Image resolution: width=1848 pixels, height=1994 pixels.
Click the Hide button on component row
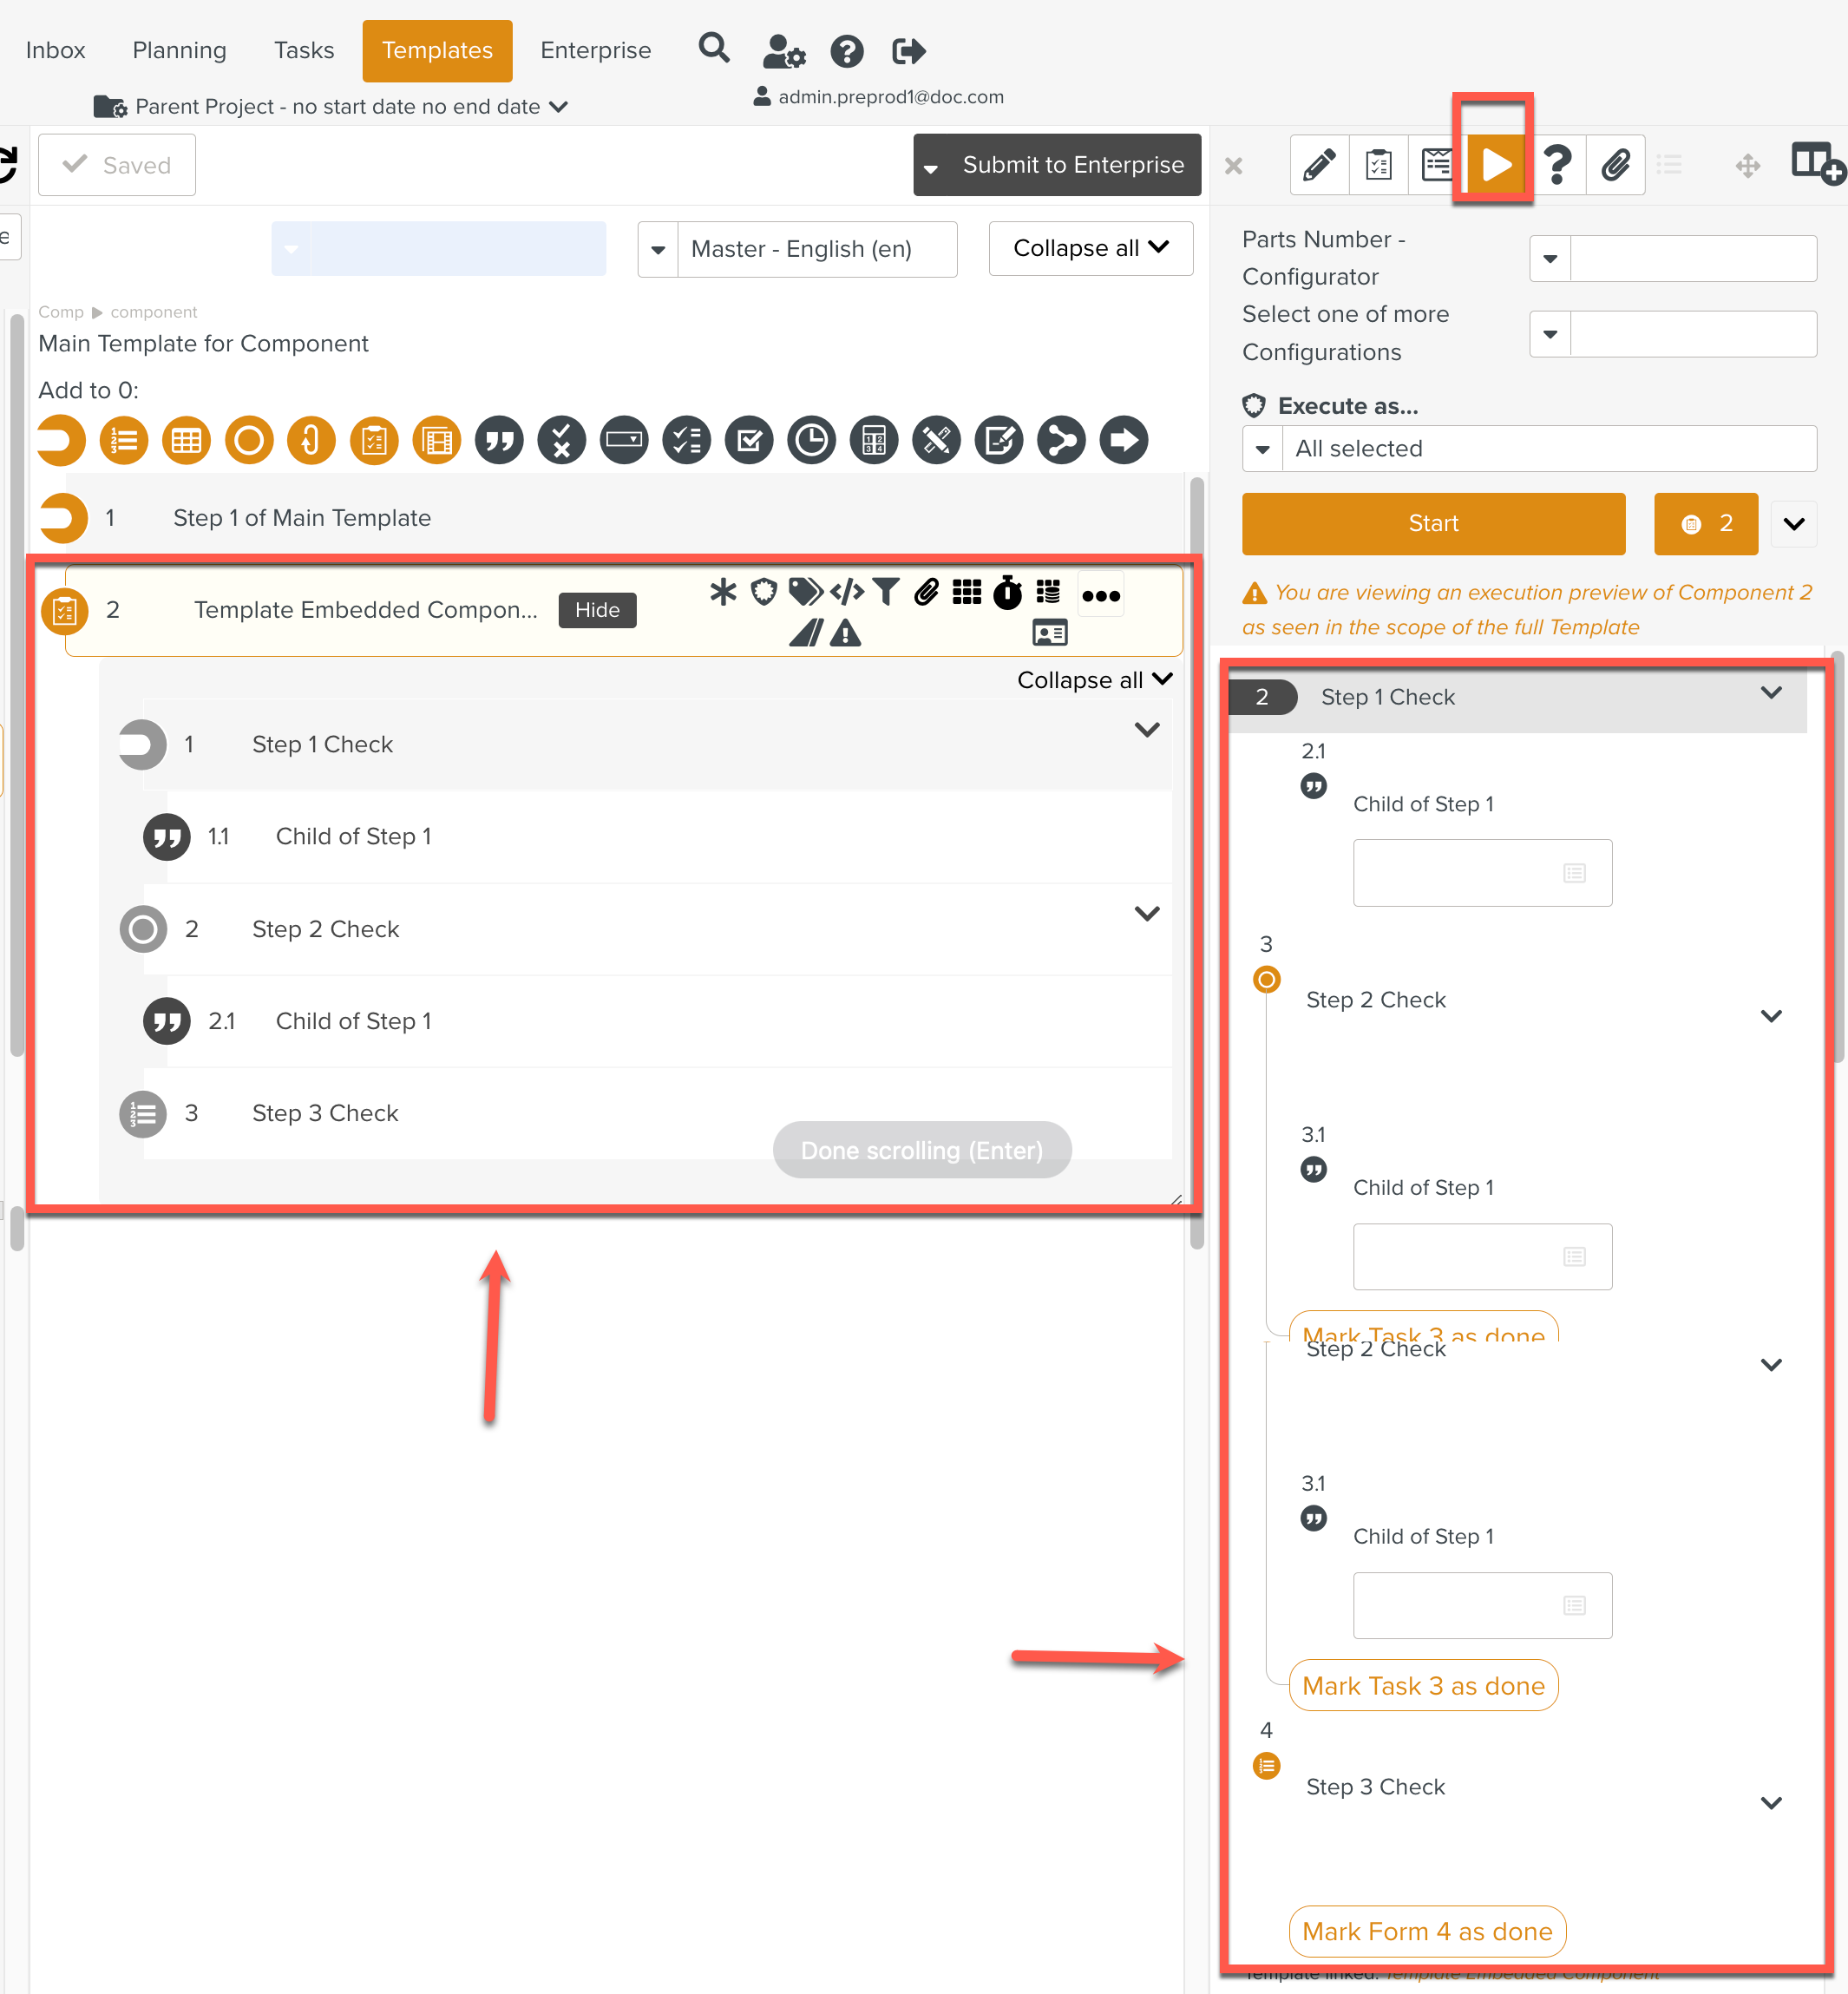tap(598, 610)
